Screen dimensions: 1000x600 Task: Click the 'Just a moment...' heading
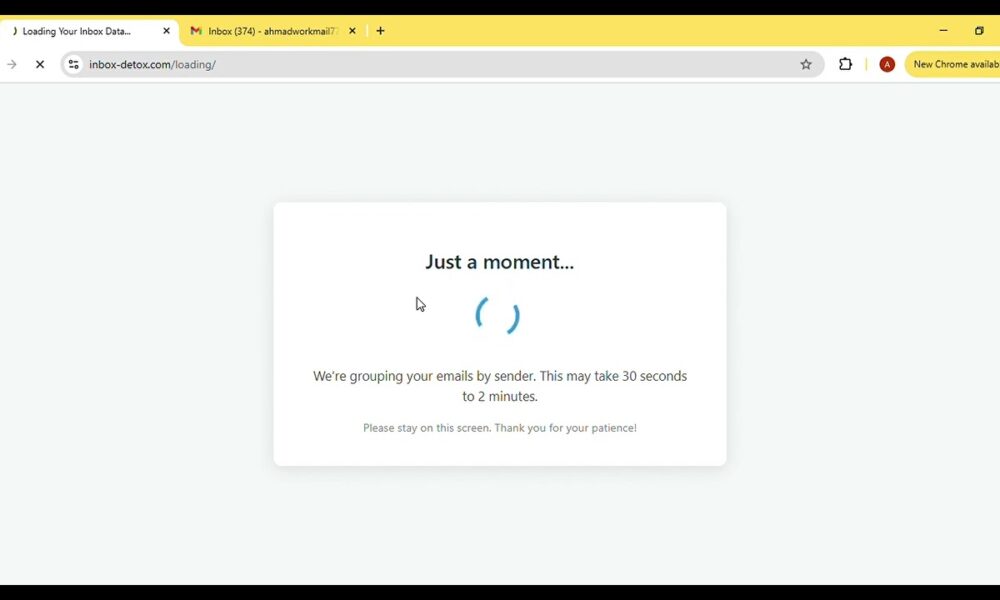[500, 262]
